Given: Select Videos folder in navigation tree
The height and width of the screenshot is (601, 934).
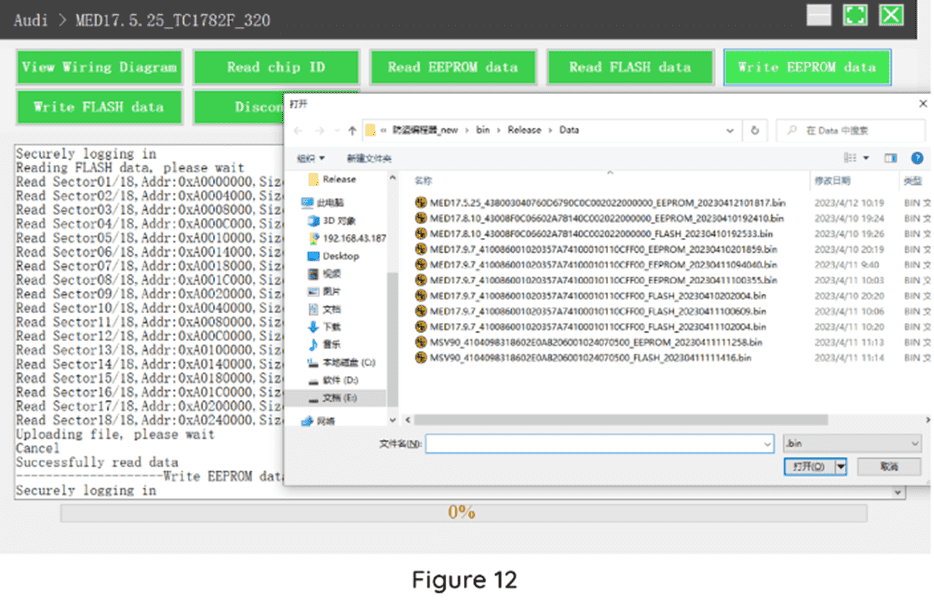Looking at the screenshot, I should [325, 273].
